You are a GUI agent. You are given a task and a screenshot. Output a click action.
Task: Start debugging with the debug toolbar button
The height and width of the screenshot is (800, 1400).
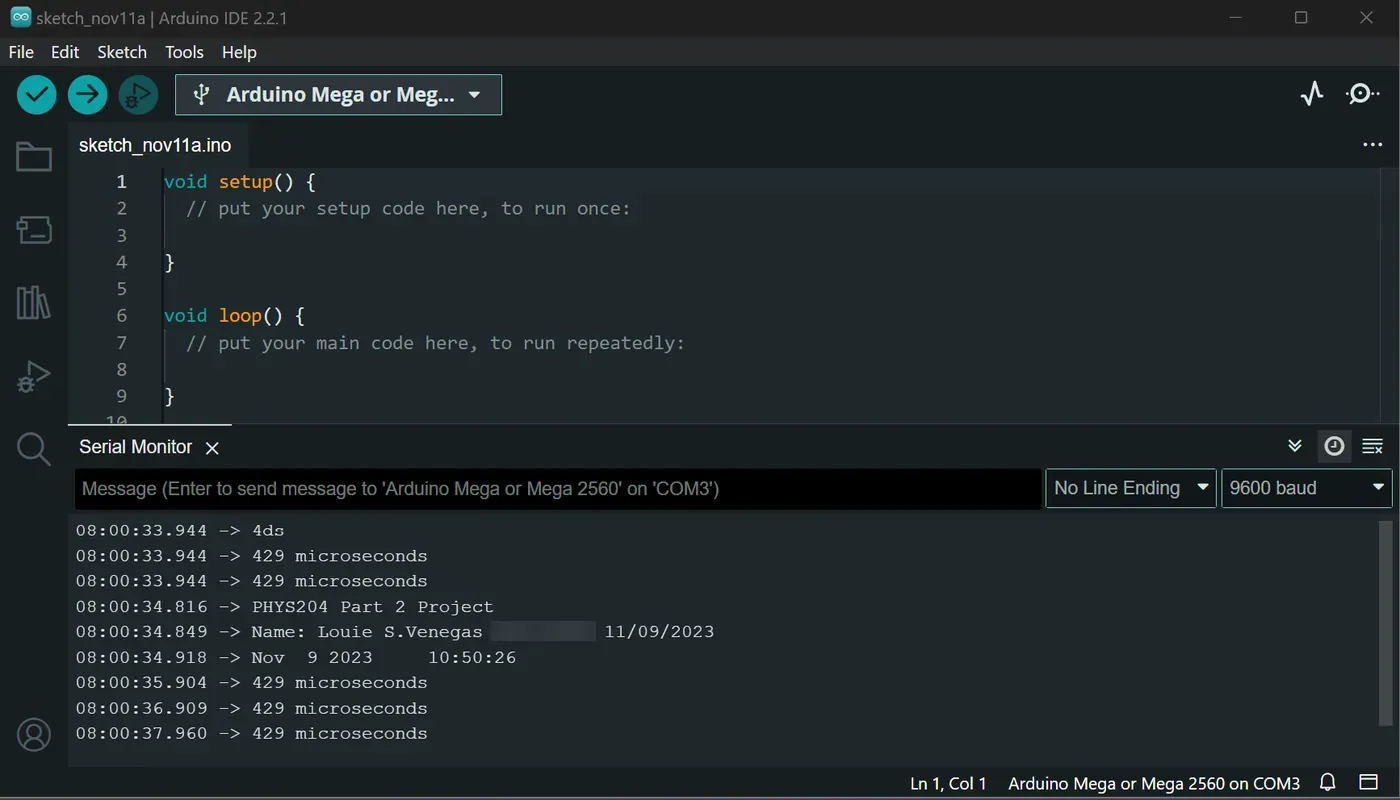click(138, 95)
